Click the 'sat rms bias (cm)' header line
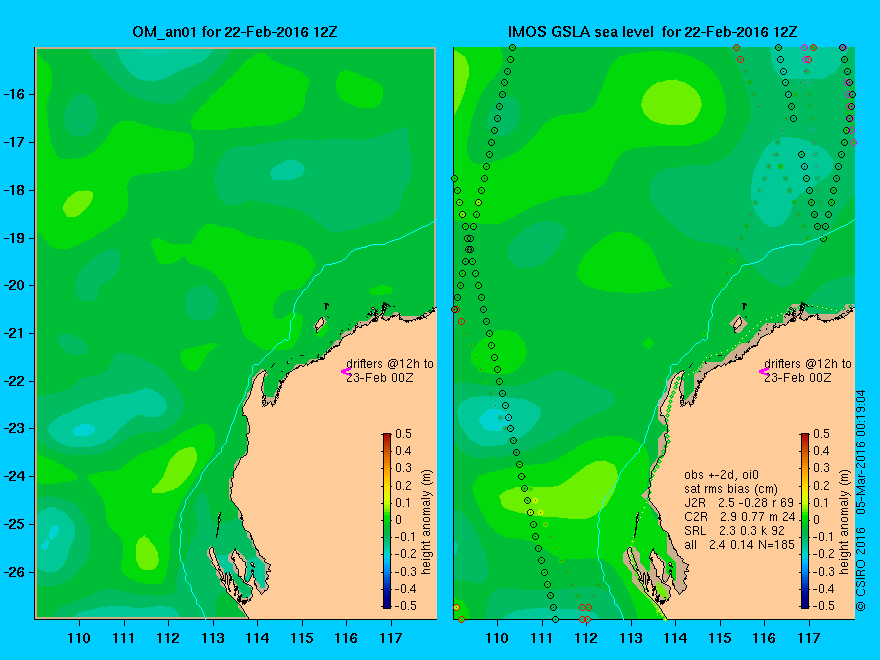Viewport: 880px width, 660px height. point(731,489)
